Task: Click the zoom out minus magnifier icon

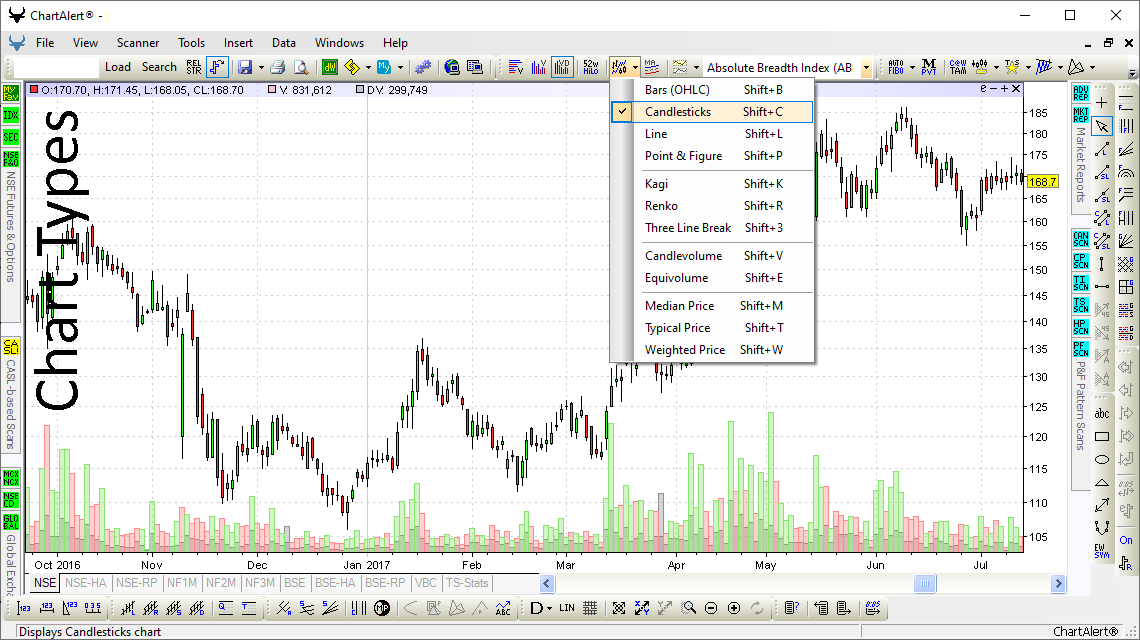Action: [711, 608]
